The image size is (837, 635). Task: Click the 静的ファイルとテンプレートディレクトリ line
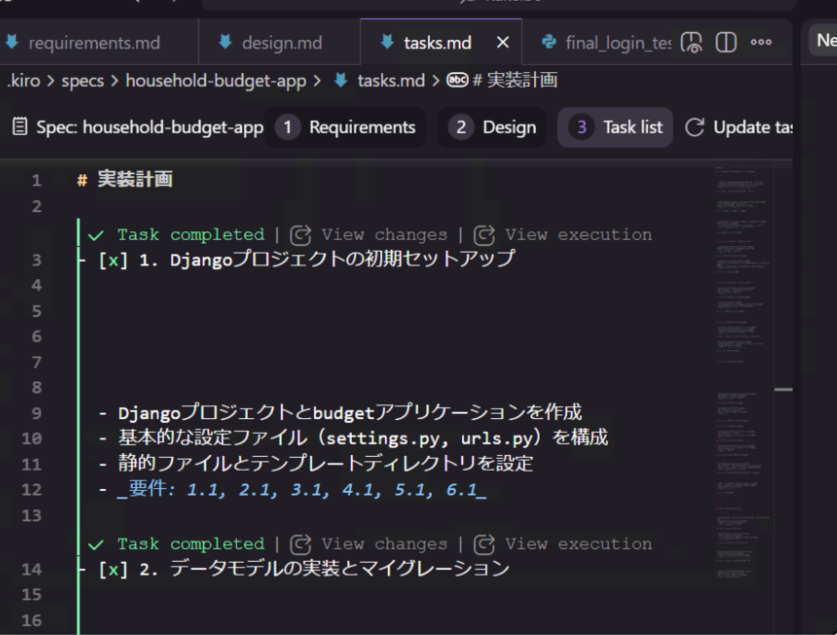316,464
